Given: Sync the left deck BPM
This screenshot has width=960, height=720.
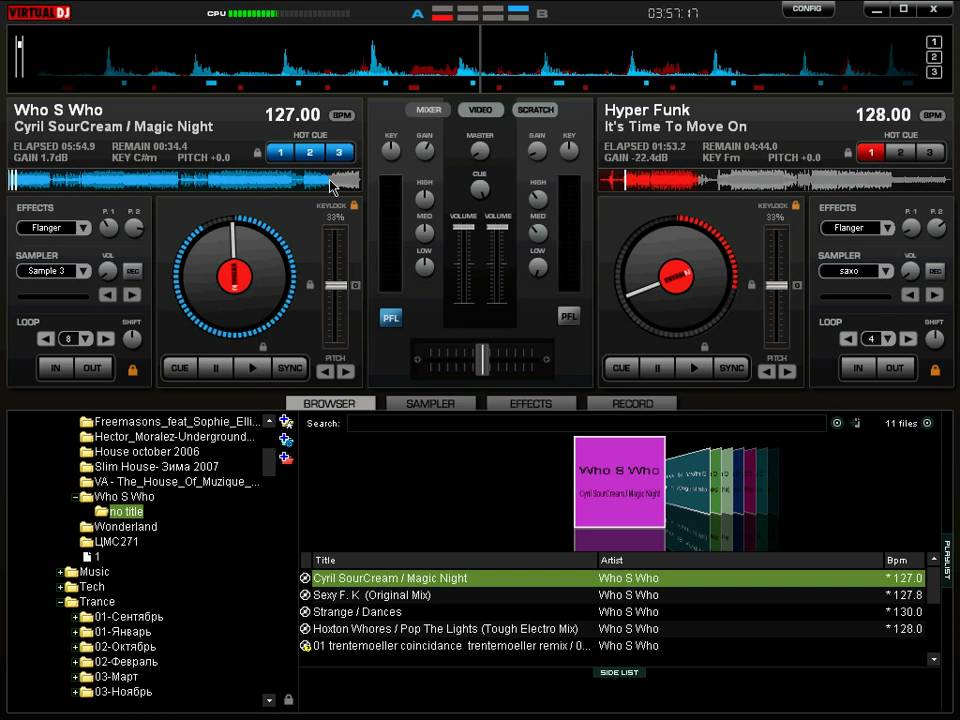Looking at the screenshot, I should click(x=290, y=368).
